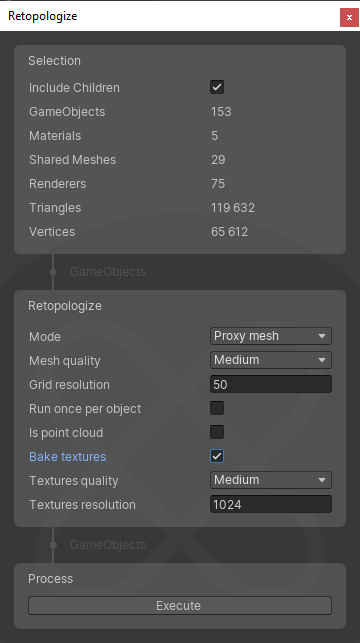Image resolution: width=360 pixels, height=643 pixels.
Task: Uncheck the Bake textures checkbox
Action: 217,456
